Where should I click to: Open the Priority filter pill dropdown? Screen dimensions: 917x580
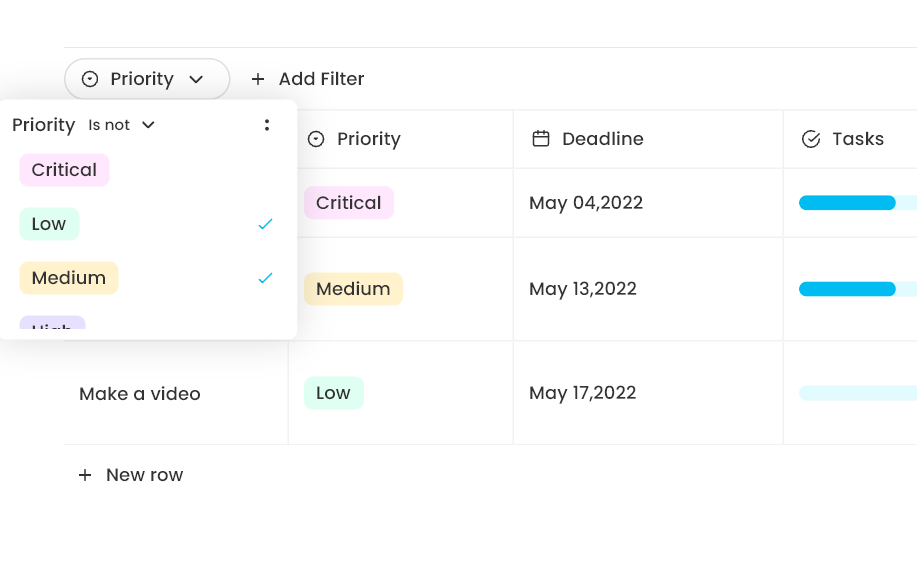[198, 79]
